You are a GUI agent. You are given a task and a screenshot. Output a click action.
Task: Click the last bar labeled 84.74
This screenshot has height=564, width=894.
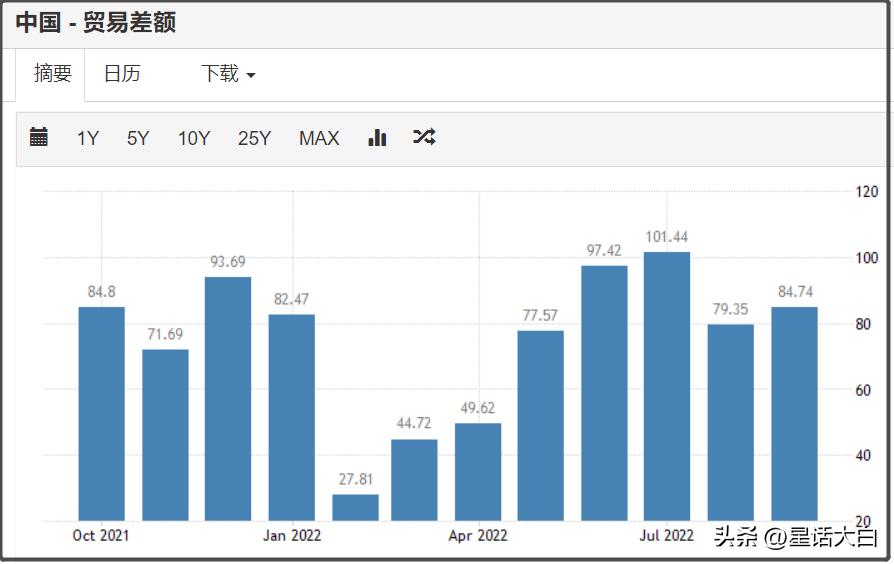point(794,413)
